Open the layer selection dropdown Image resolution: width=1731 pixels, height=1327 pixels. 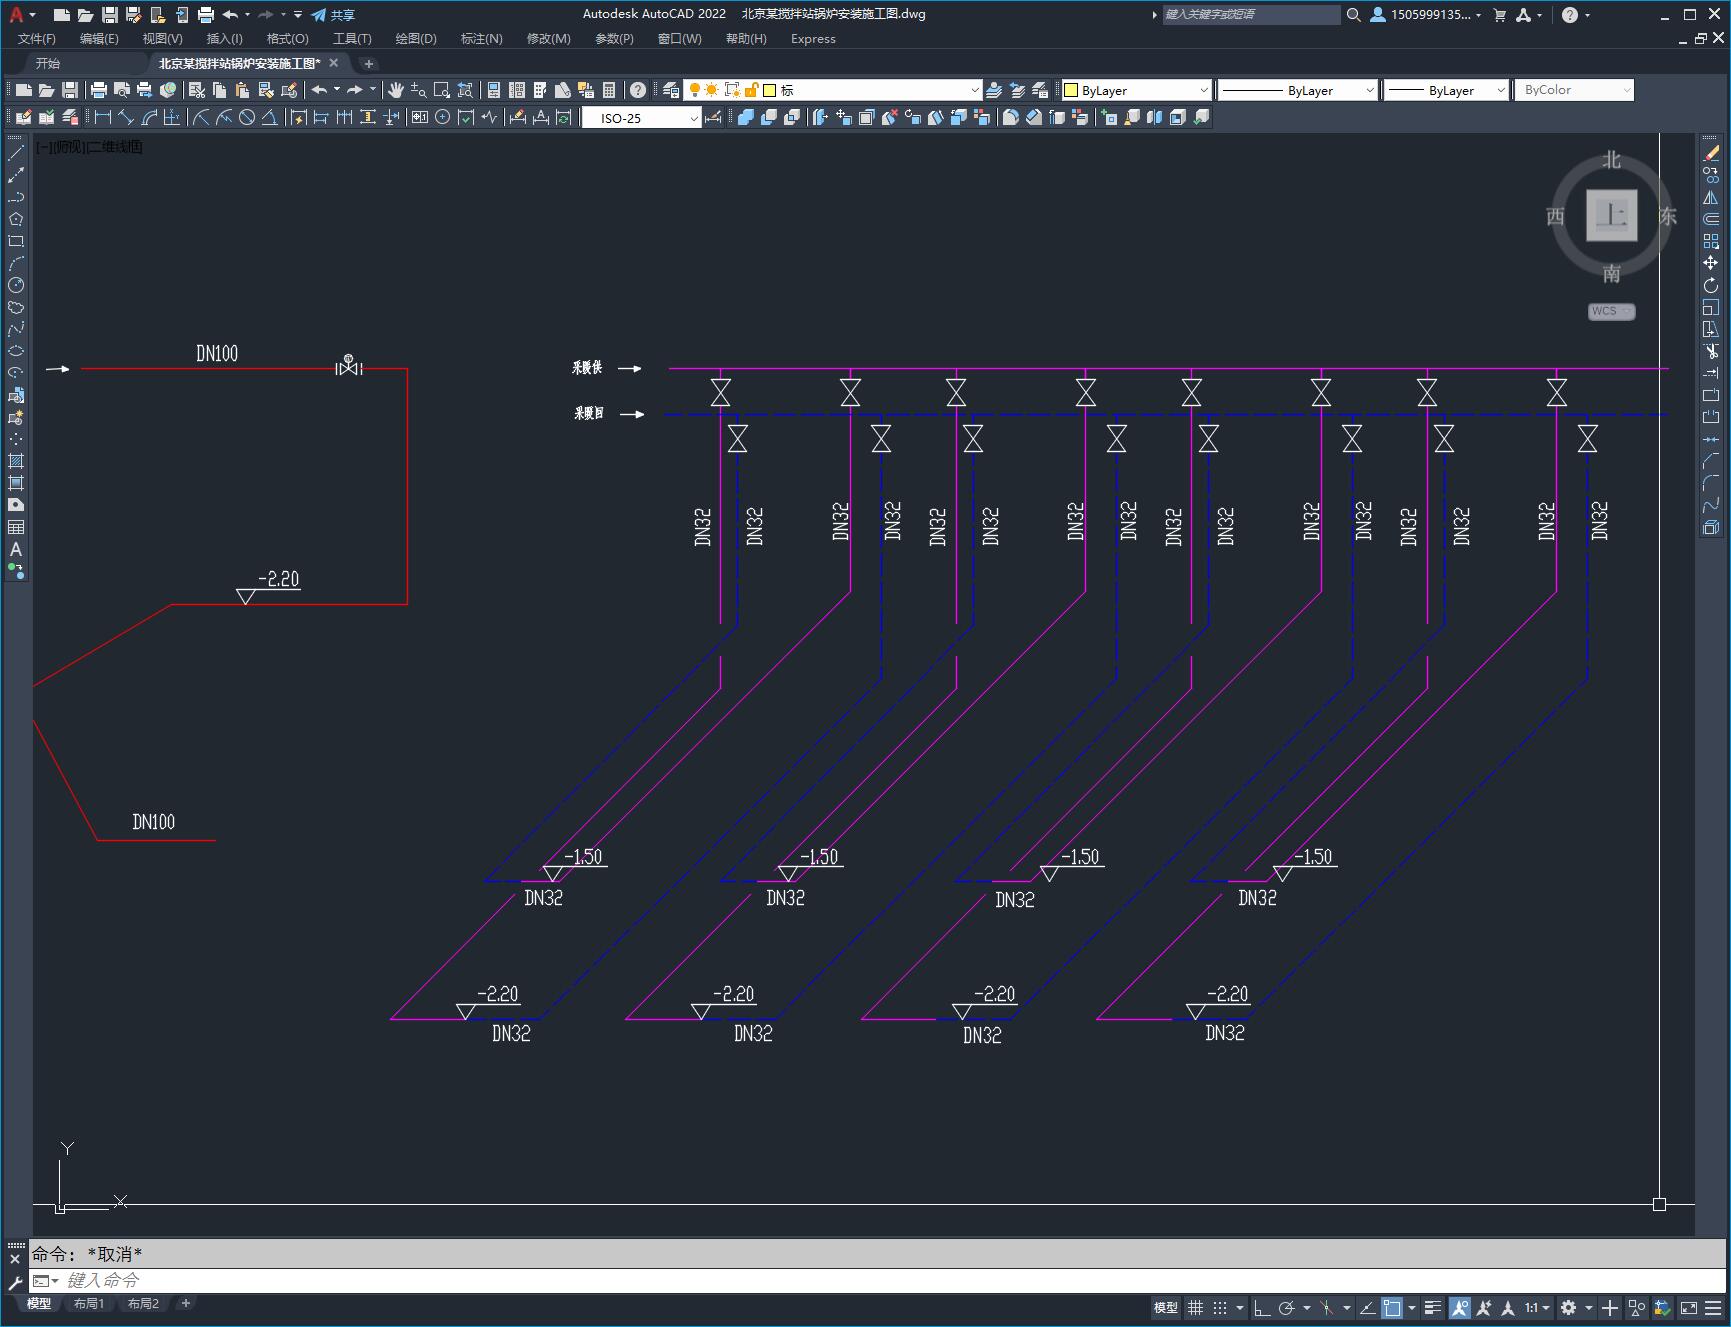[975, 90]
